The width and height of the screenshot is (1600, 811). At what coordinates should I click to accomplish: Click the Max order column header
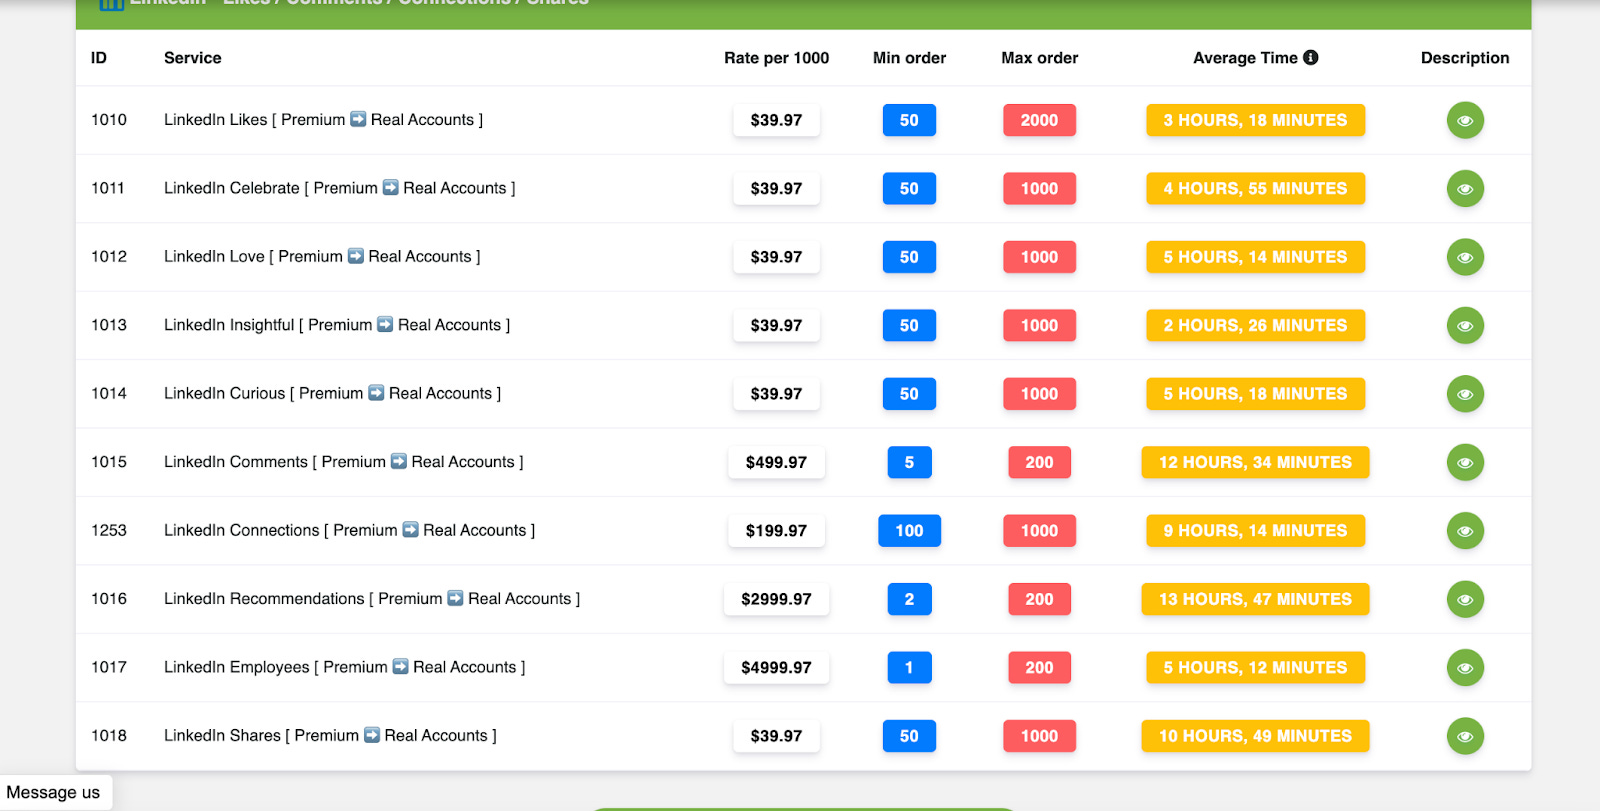1040,58
